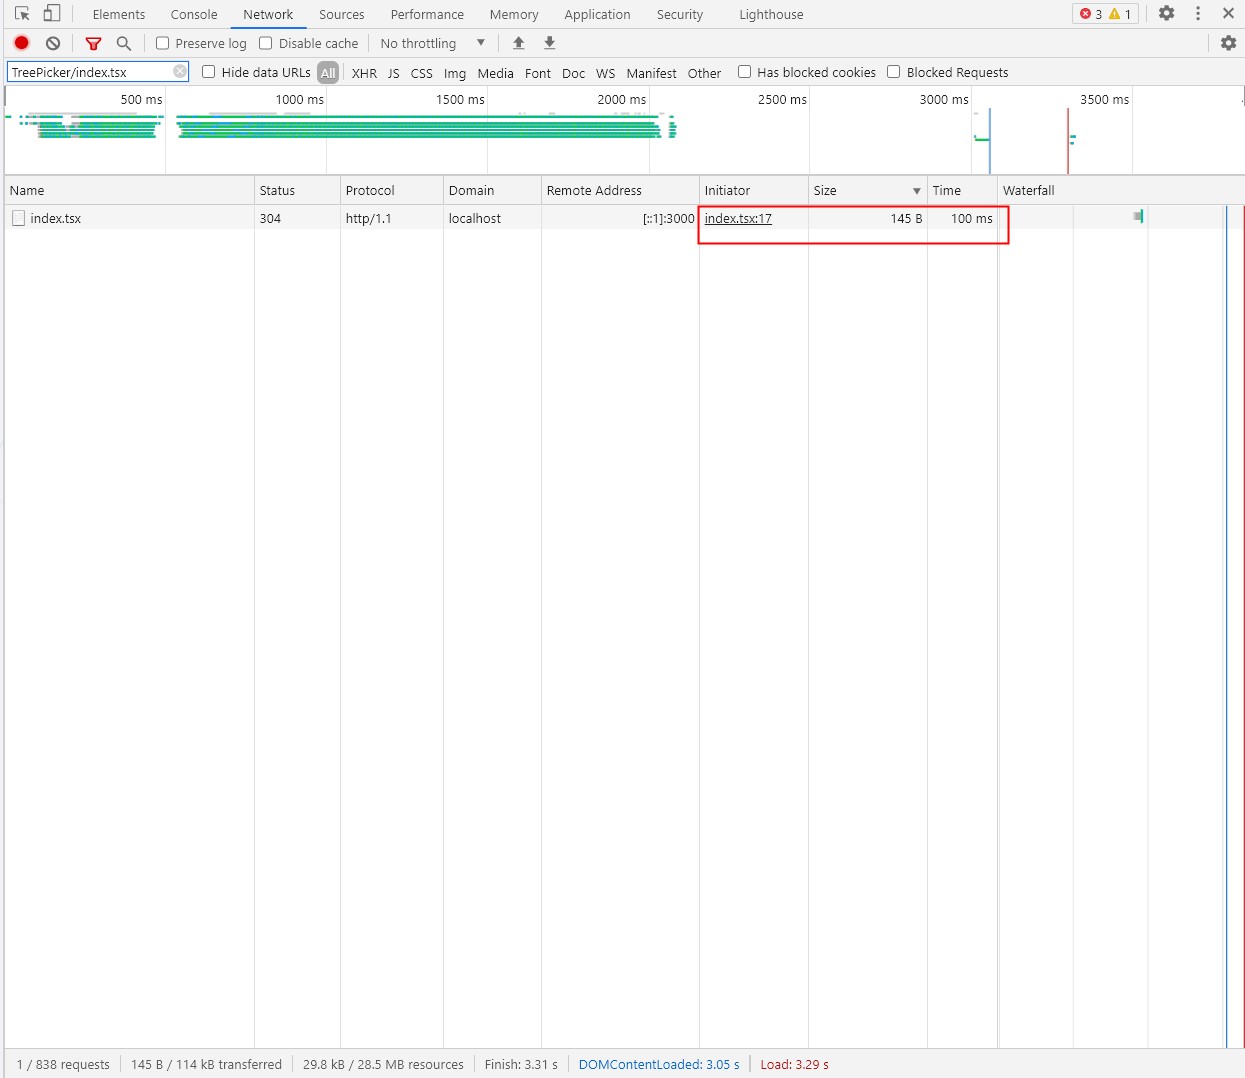Viewport: 1245px width, 1078px height.
Task: Sort by the Name column header
Action: coord(130,190)
